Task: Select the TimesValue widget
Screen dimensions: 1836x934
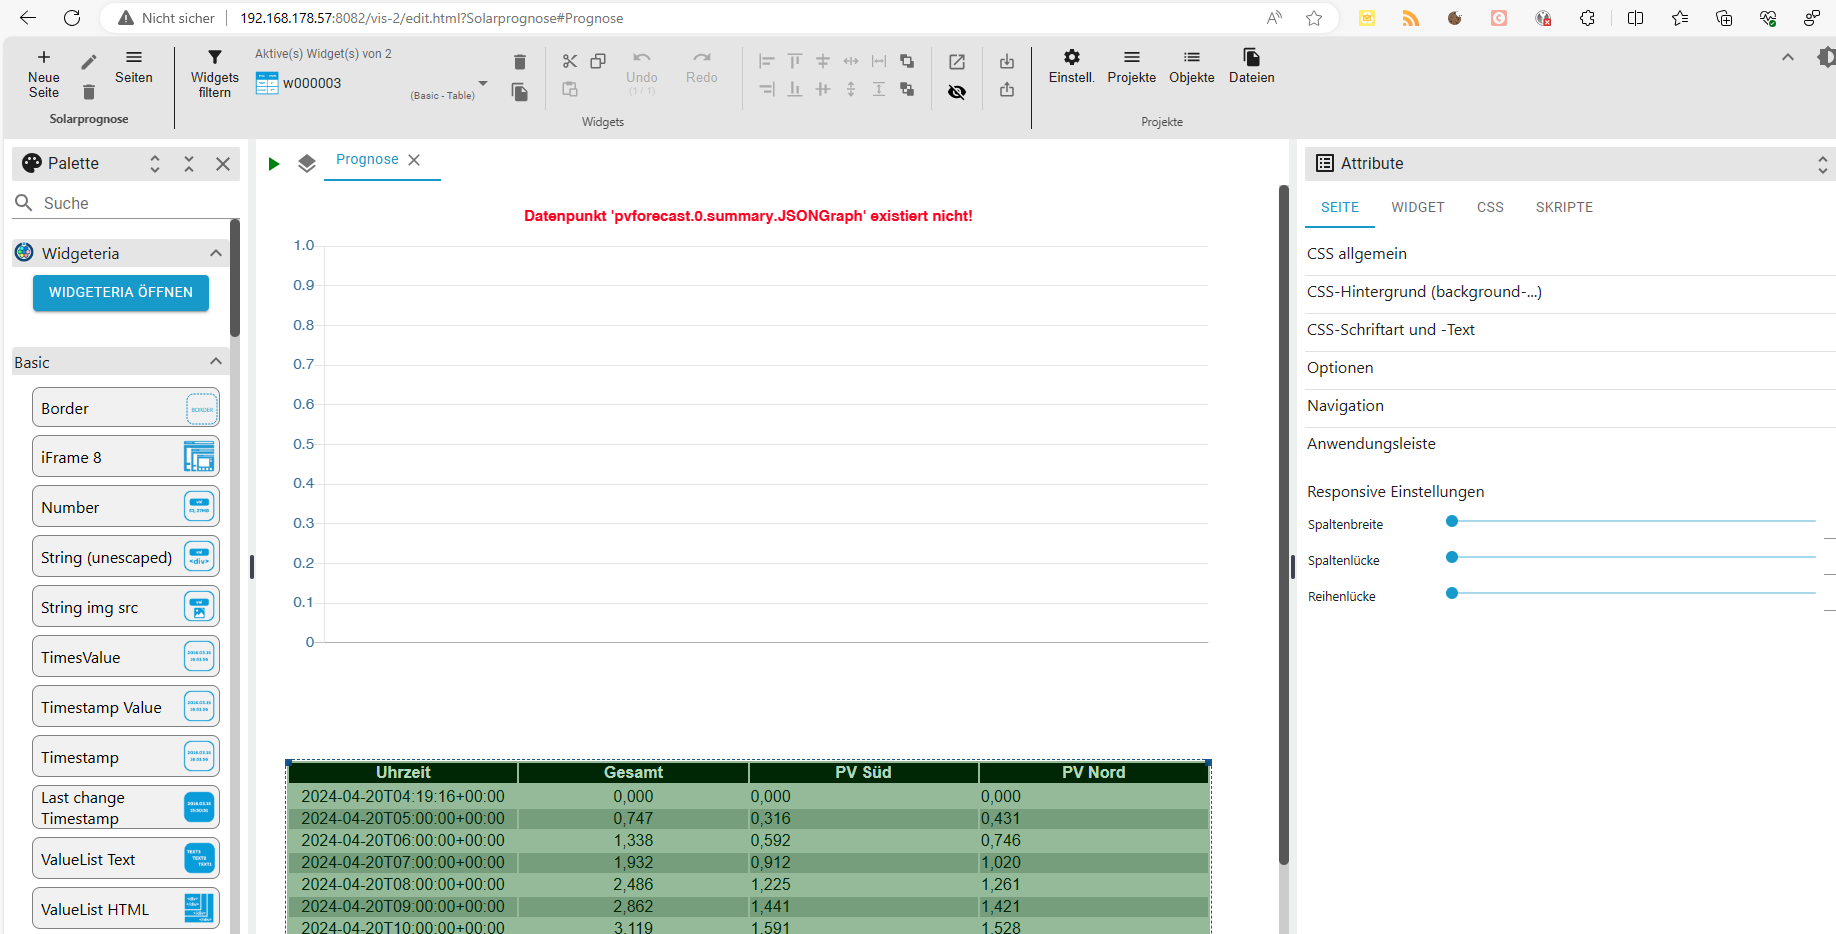Action: pyautogui.click(x=126, y=657)
